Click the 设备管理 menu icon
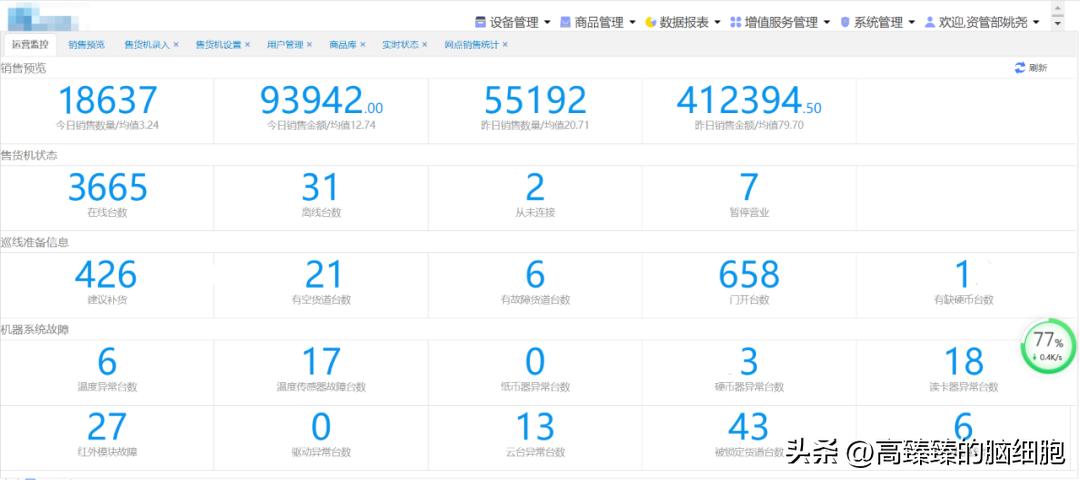Viewport: 1080px width, 480px height. click(481, 21)
